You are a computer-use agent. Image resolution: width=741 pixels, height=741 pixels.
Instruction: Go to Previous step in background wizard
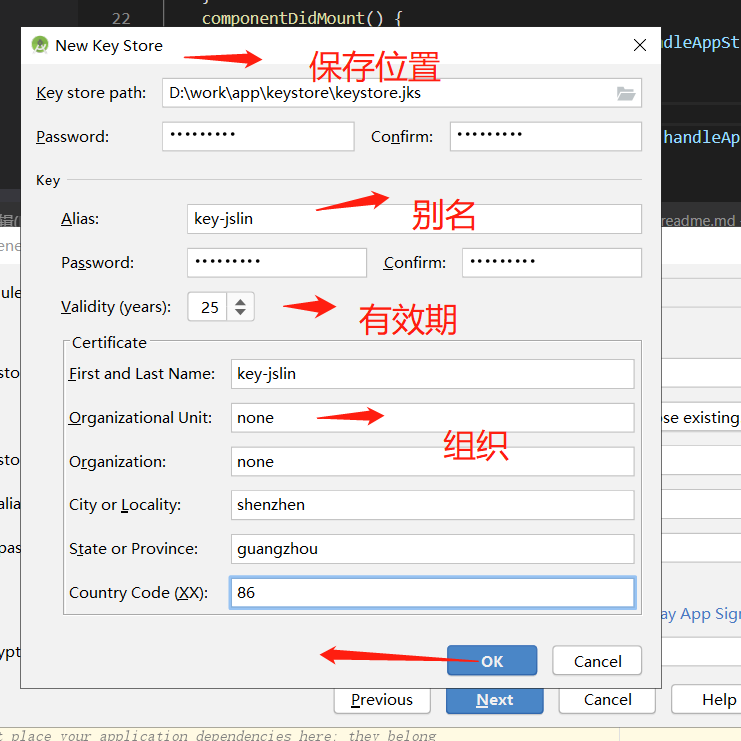click(382, 700)
